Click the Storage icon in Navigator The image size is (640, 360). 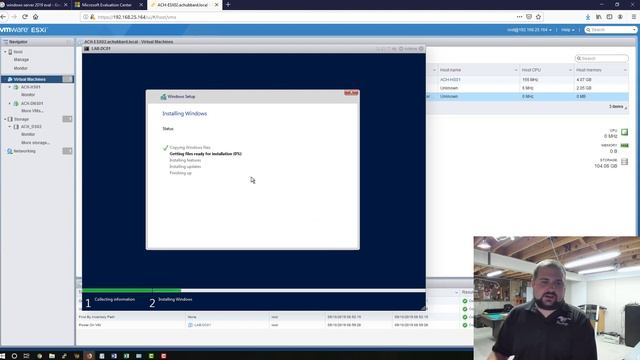(x=10, y=119)
